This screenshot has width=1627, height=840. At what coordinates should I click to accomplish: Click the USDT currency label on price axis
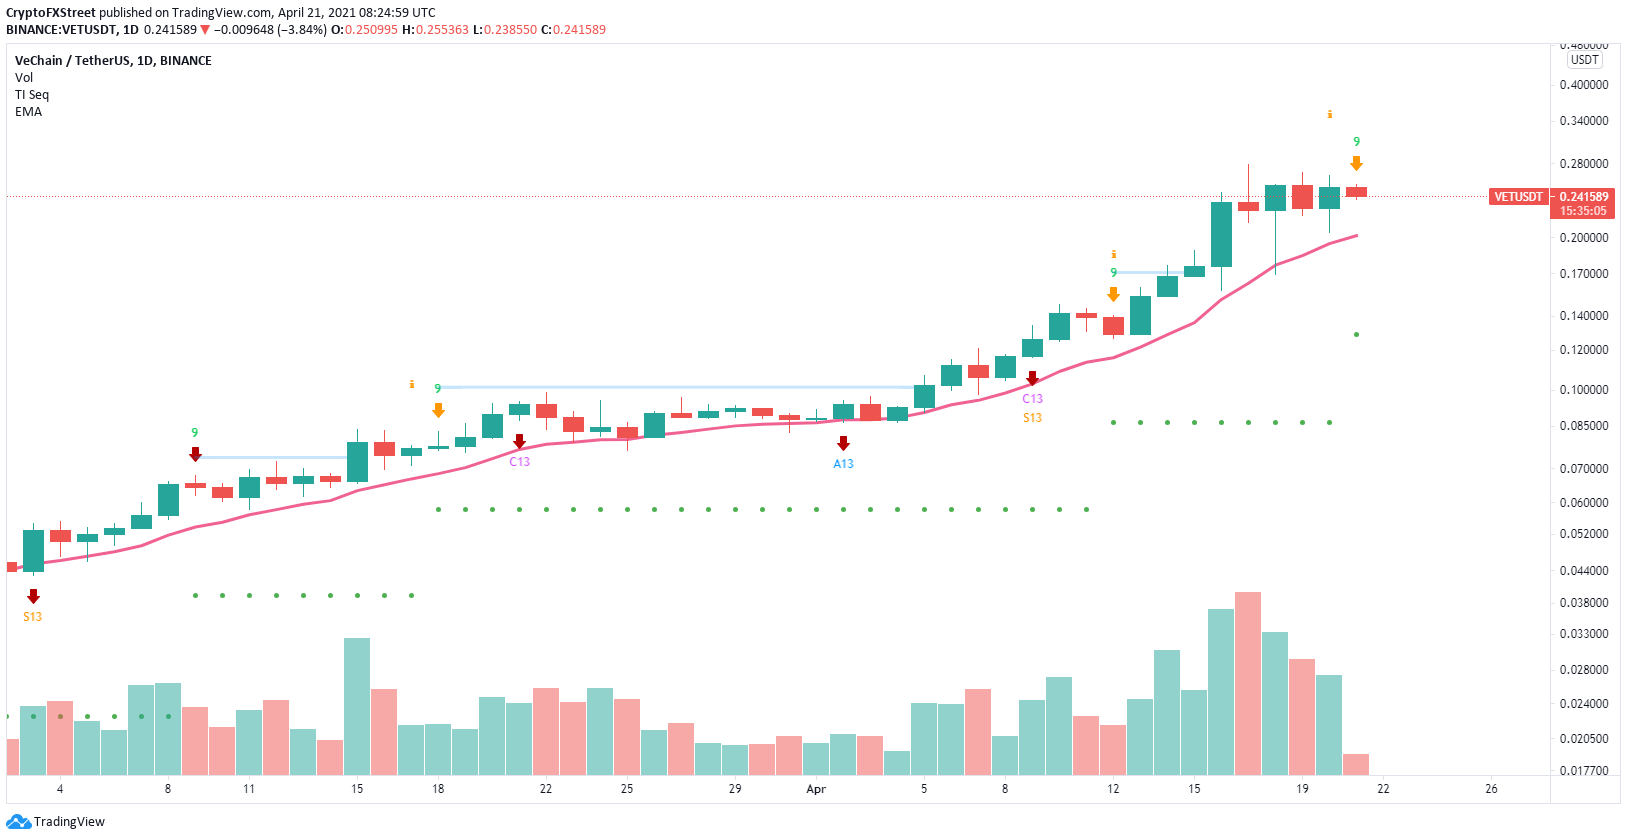click(x=1585, y=60)
